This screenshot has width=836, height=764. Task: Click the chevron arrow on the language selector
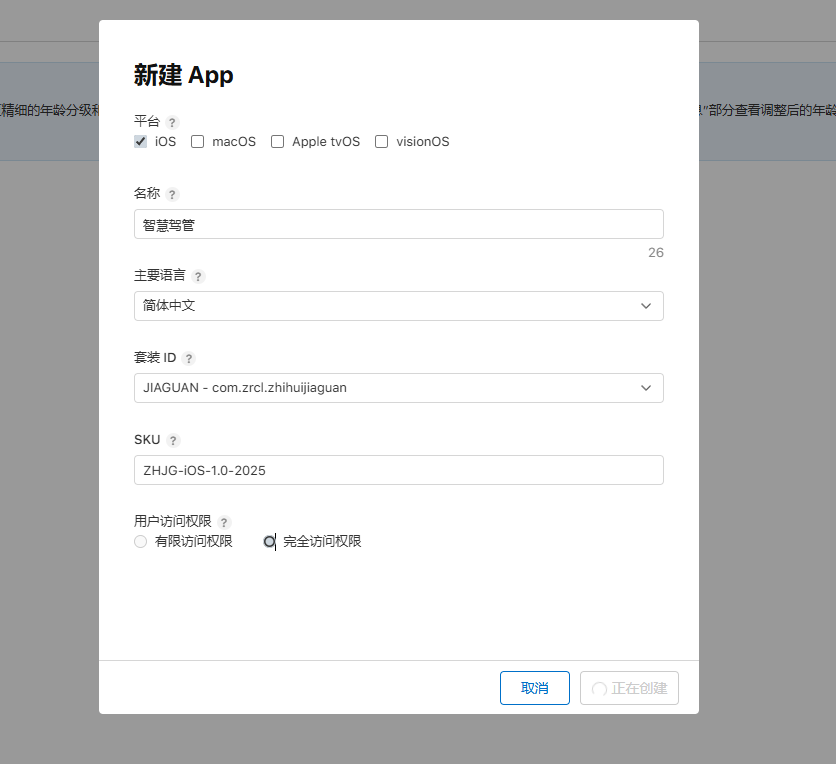[x=647, y=306]
